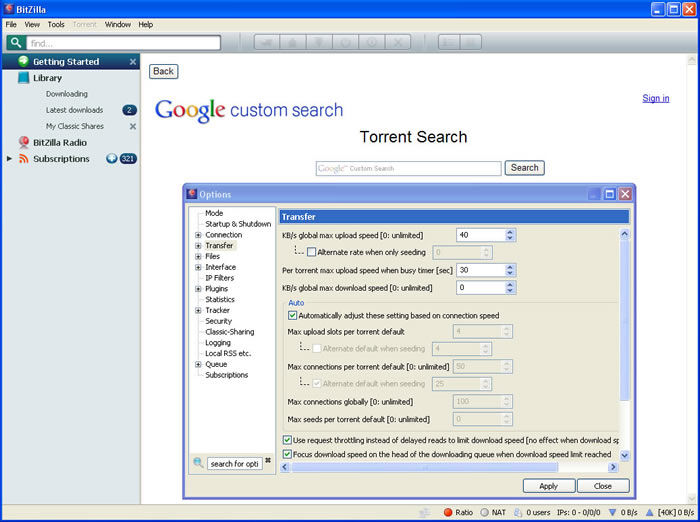Click the download speed down-arrow icon

coord(612,512)
